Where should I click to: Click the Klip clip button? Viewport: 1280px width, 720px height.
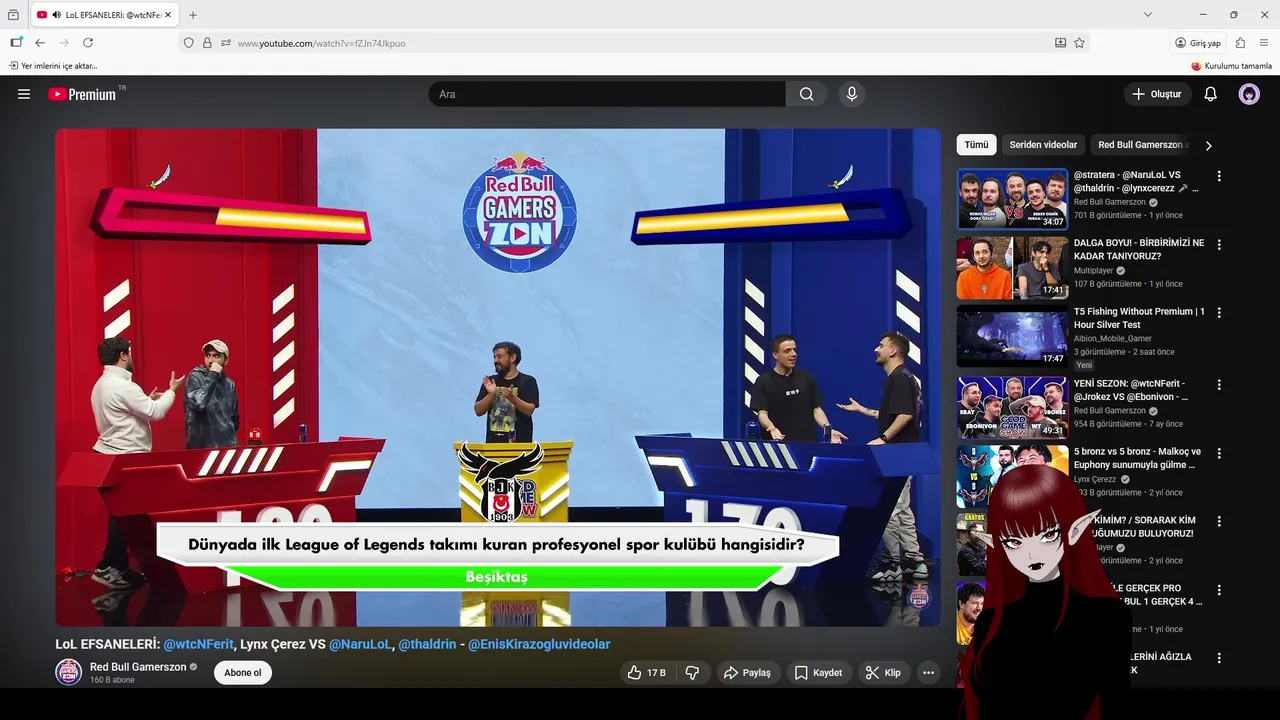click(x=883, y=673)
